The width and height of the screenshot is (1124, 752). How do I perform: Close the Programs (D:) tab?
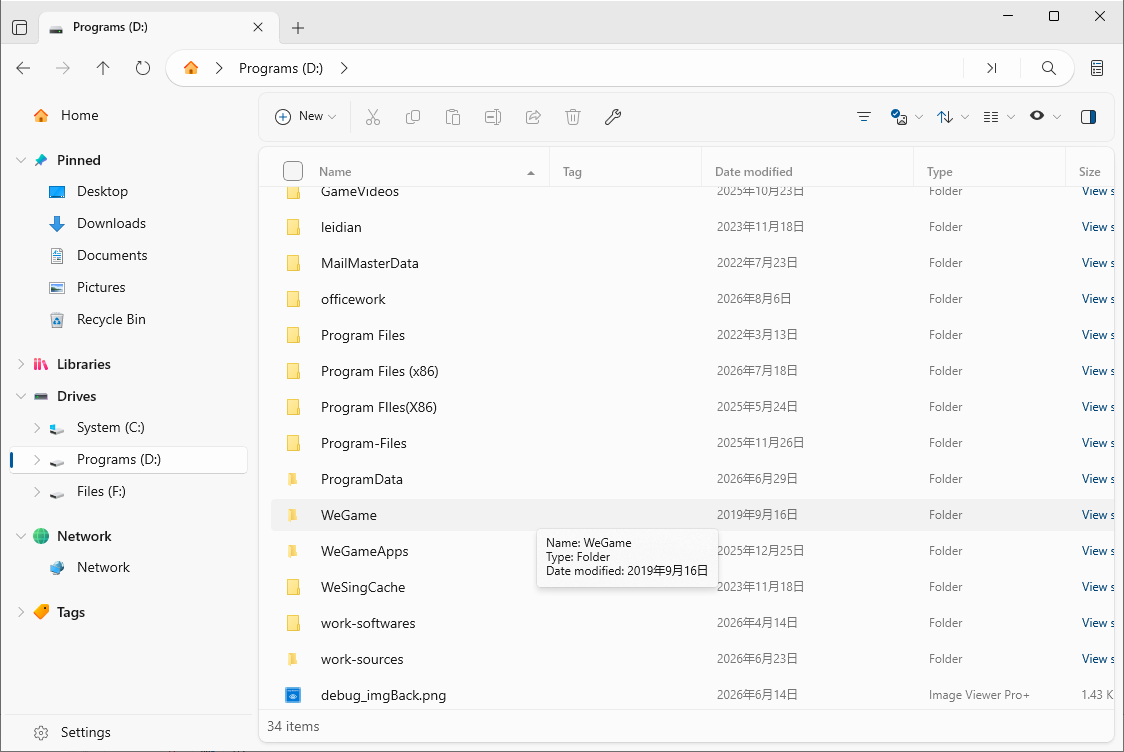pyautogui.click(x=258, y=27)
